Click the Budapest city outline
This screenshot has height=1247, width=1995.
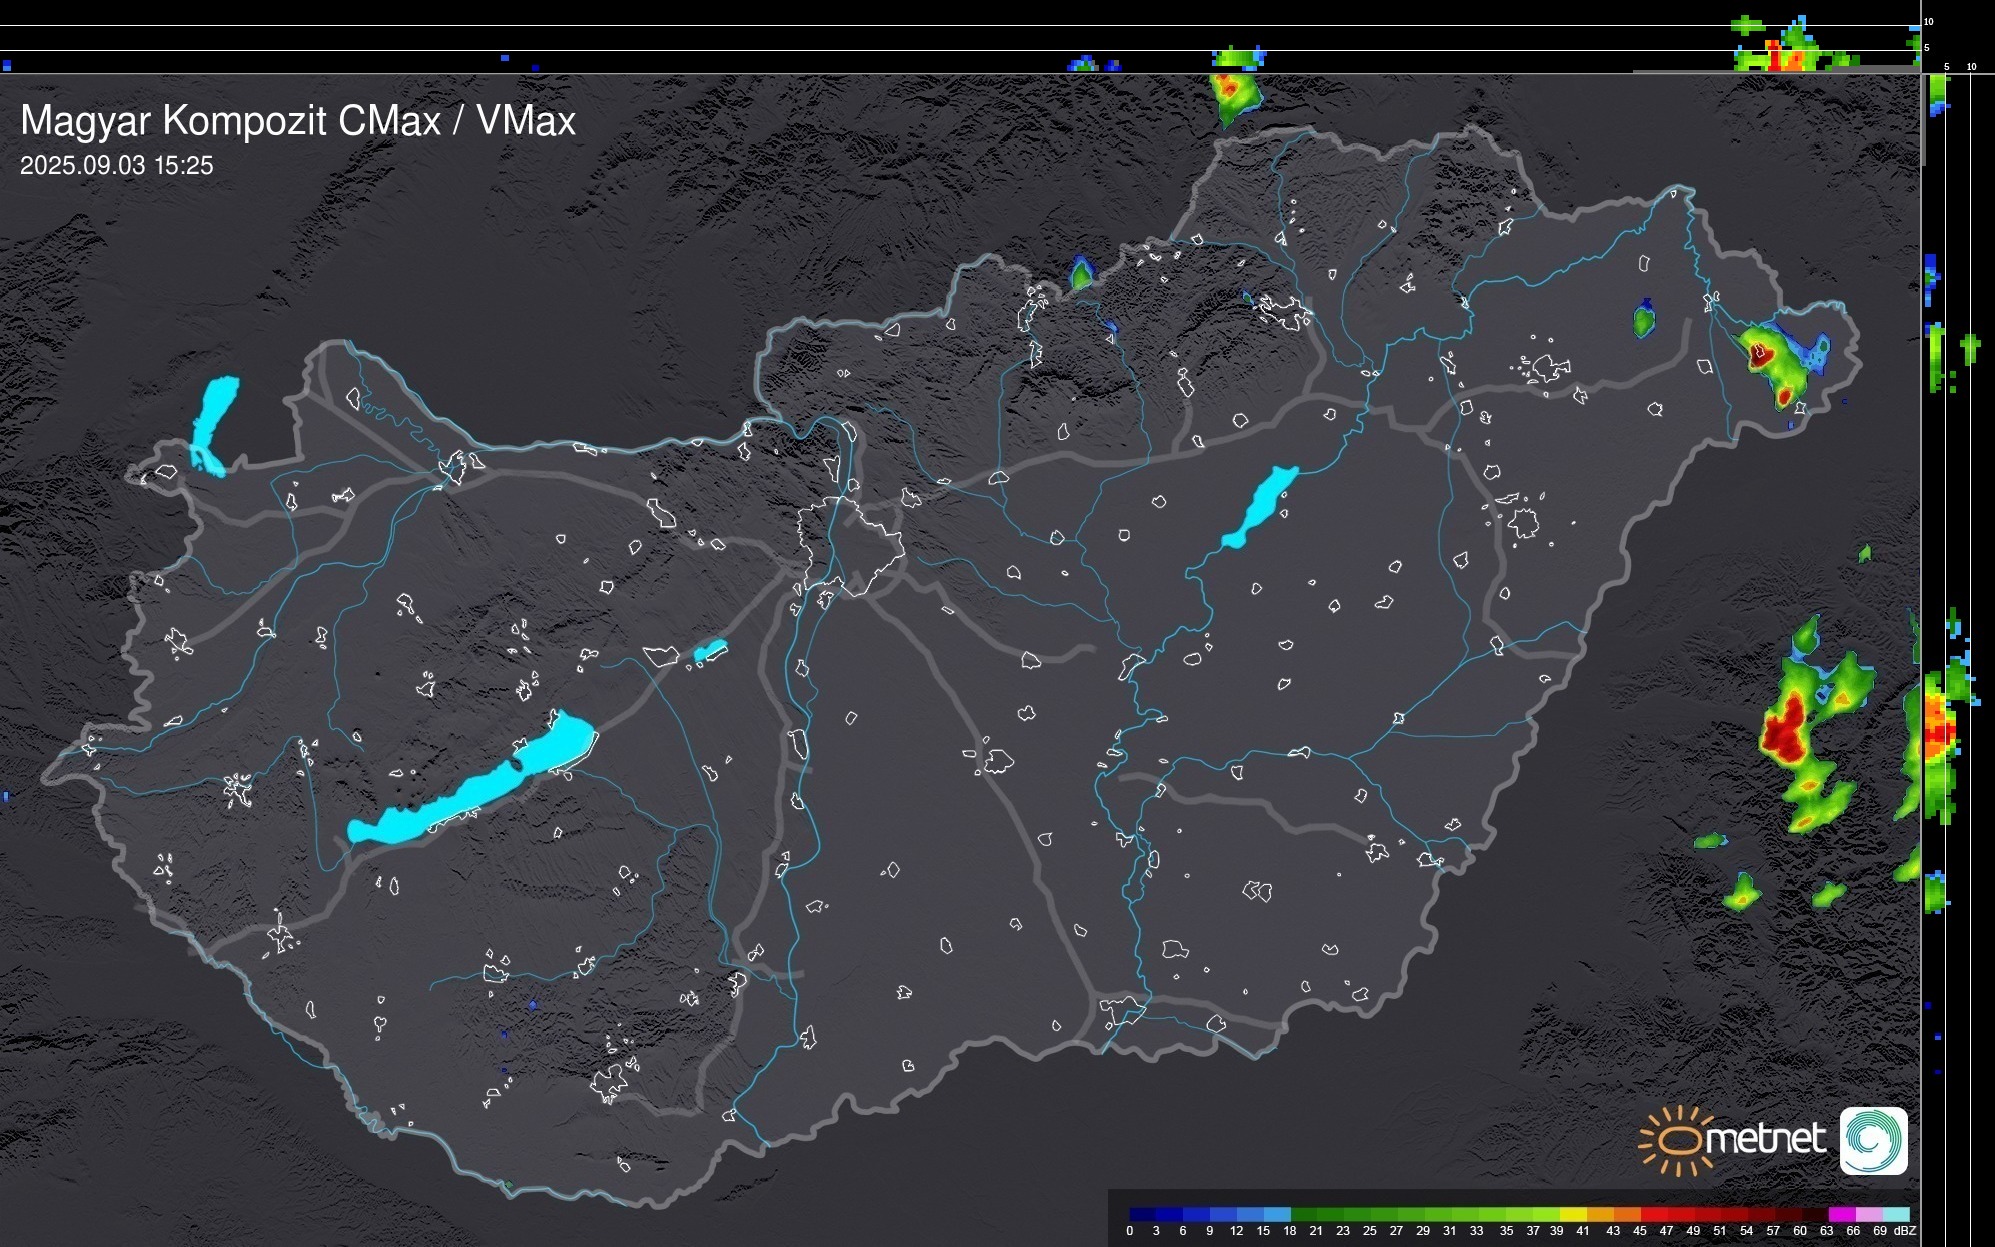pos(850,545)
